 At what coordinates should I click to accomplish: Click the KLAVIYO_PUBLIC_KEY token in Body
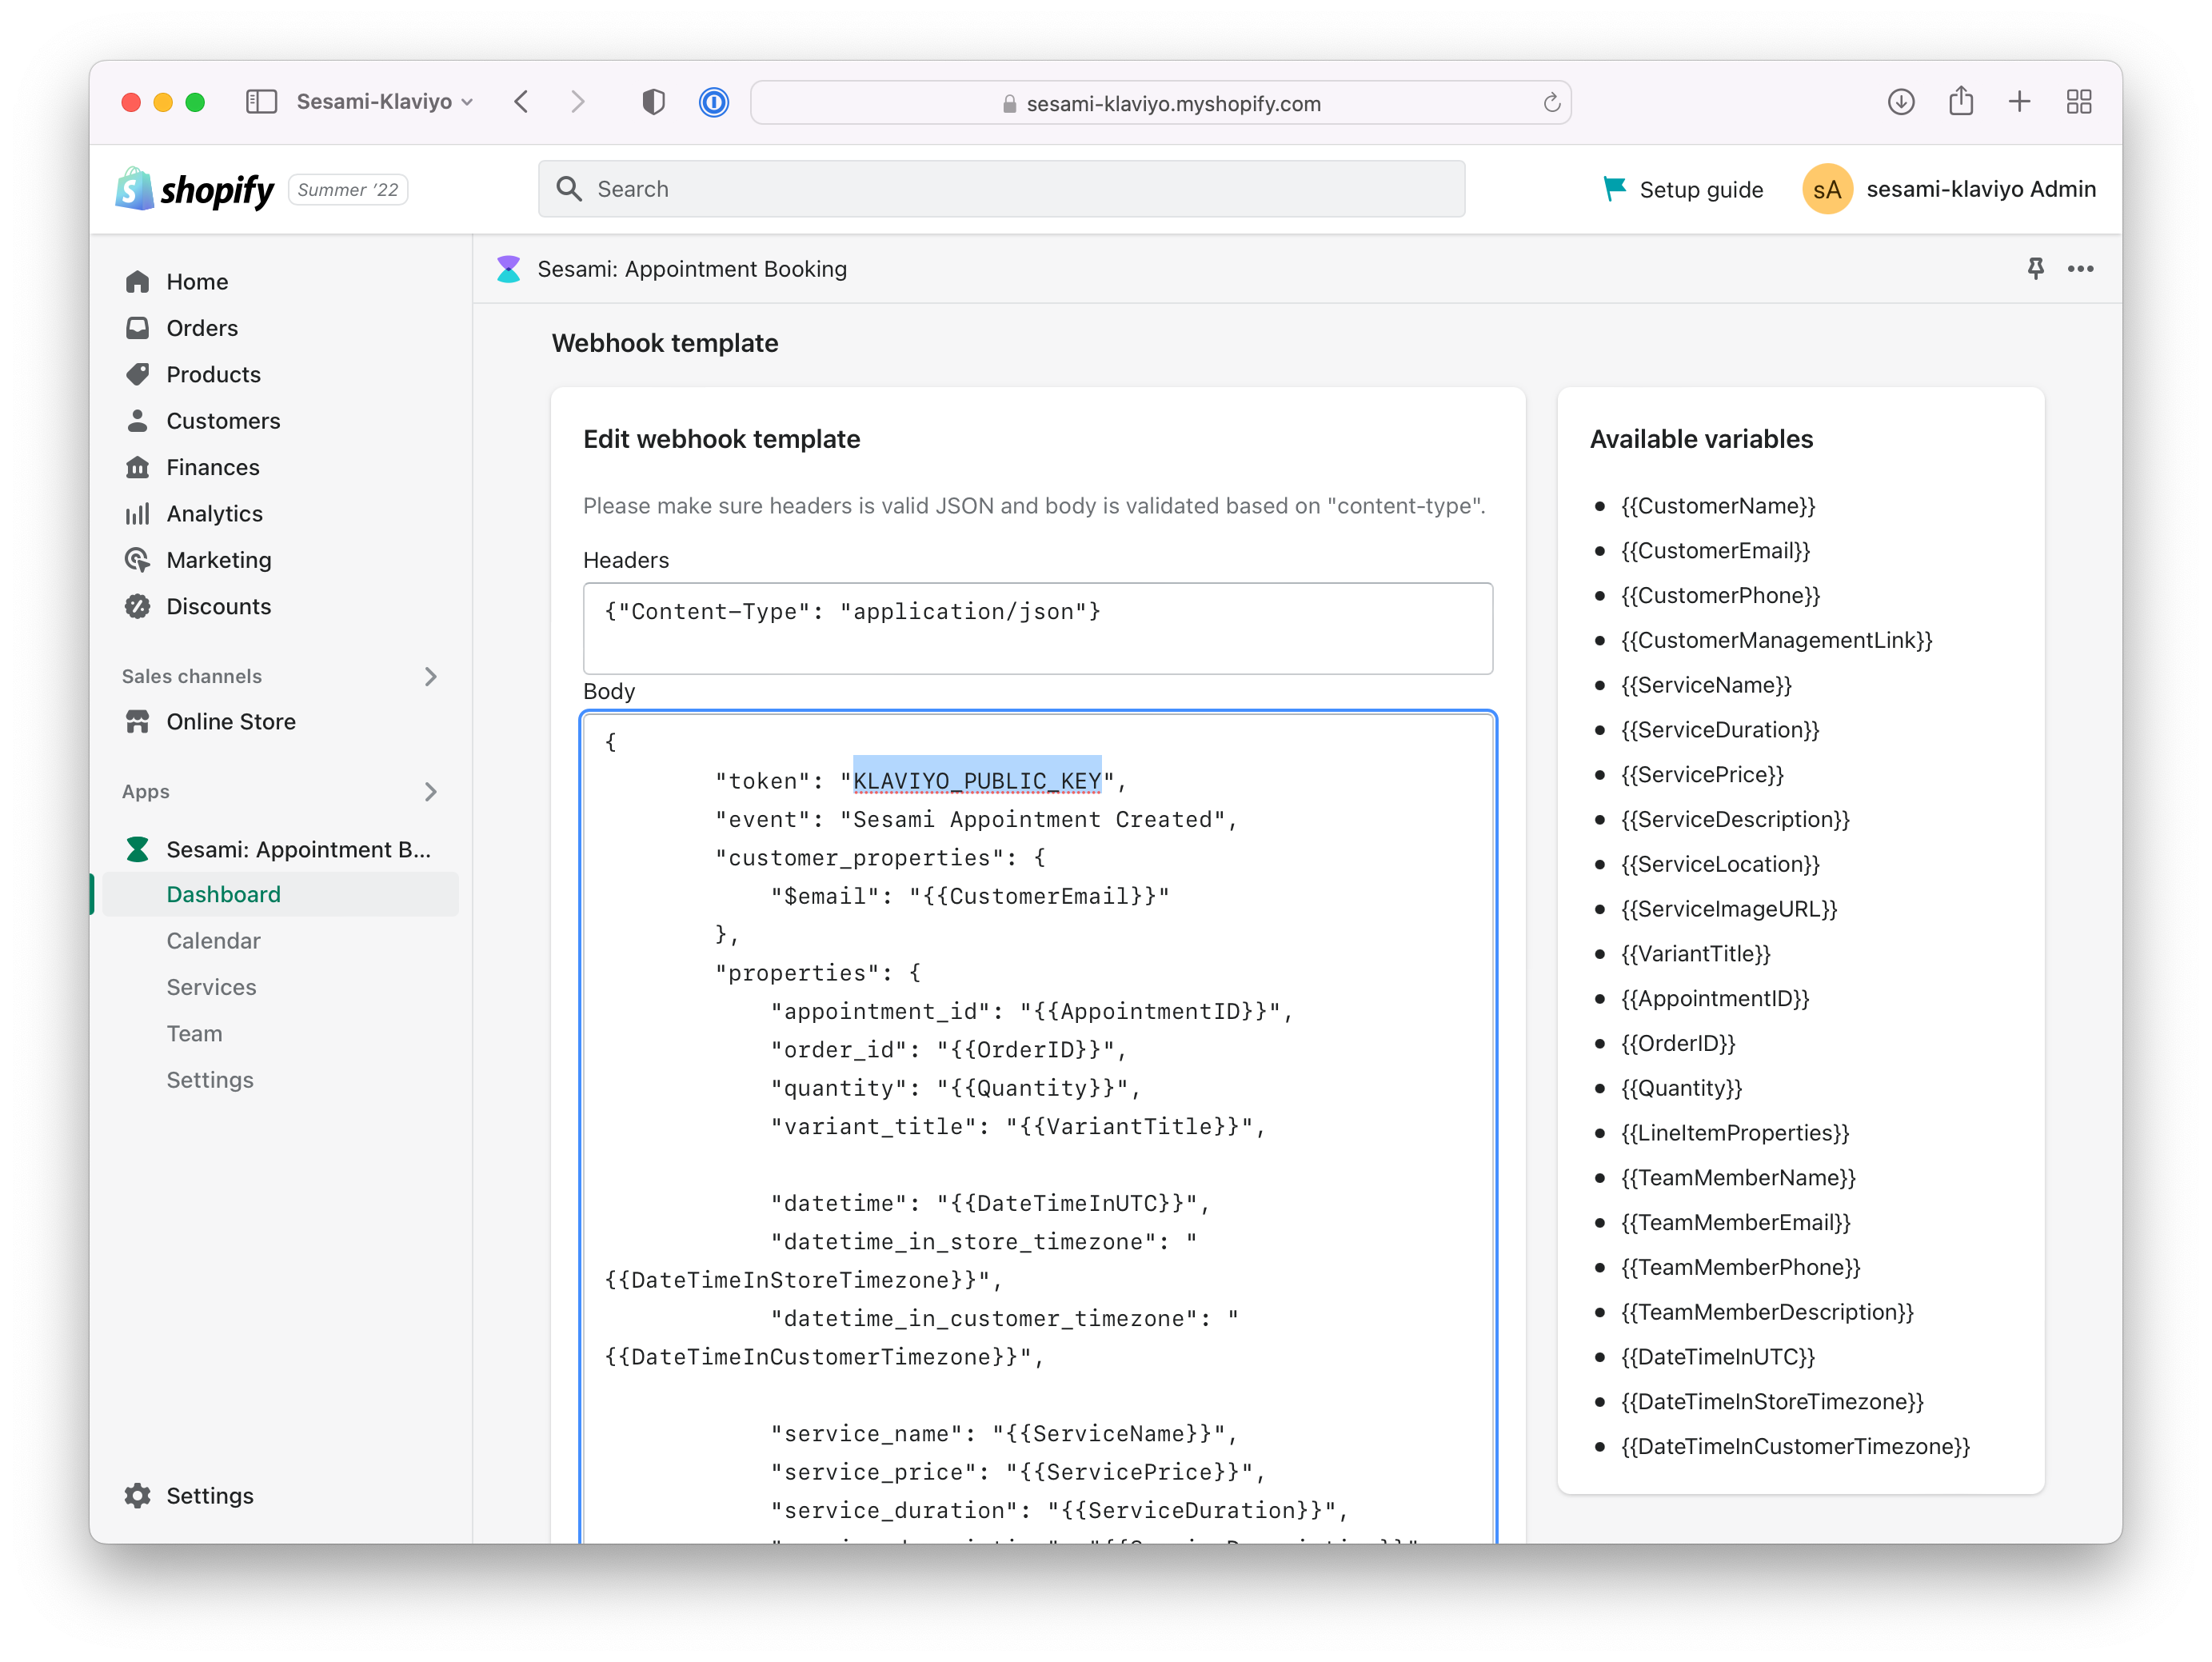[x=977, y=780]
